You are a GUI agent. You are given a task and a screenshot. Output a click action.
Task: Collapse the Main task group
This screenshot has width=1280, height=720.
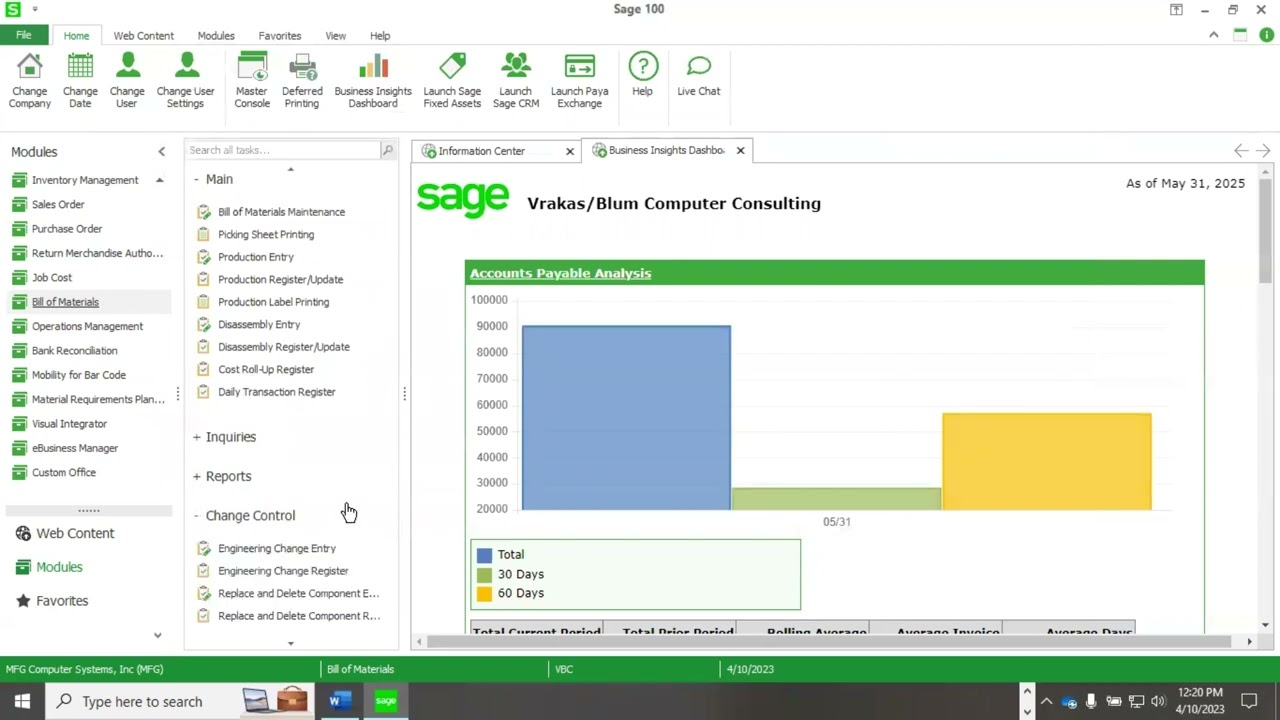(x=196, y=179)
